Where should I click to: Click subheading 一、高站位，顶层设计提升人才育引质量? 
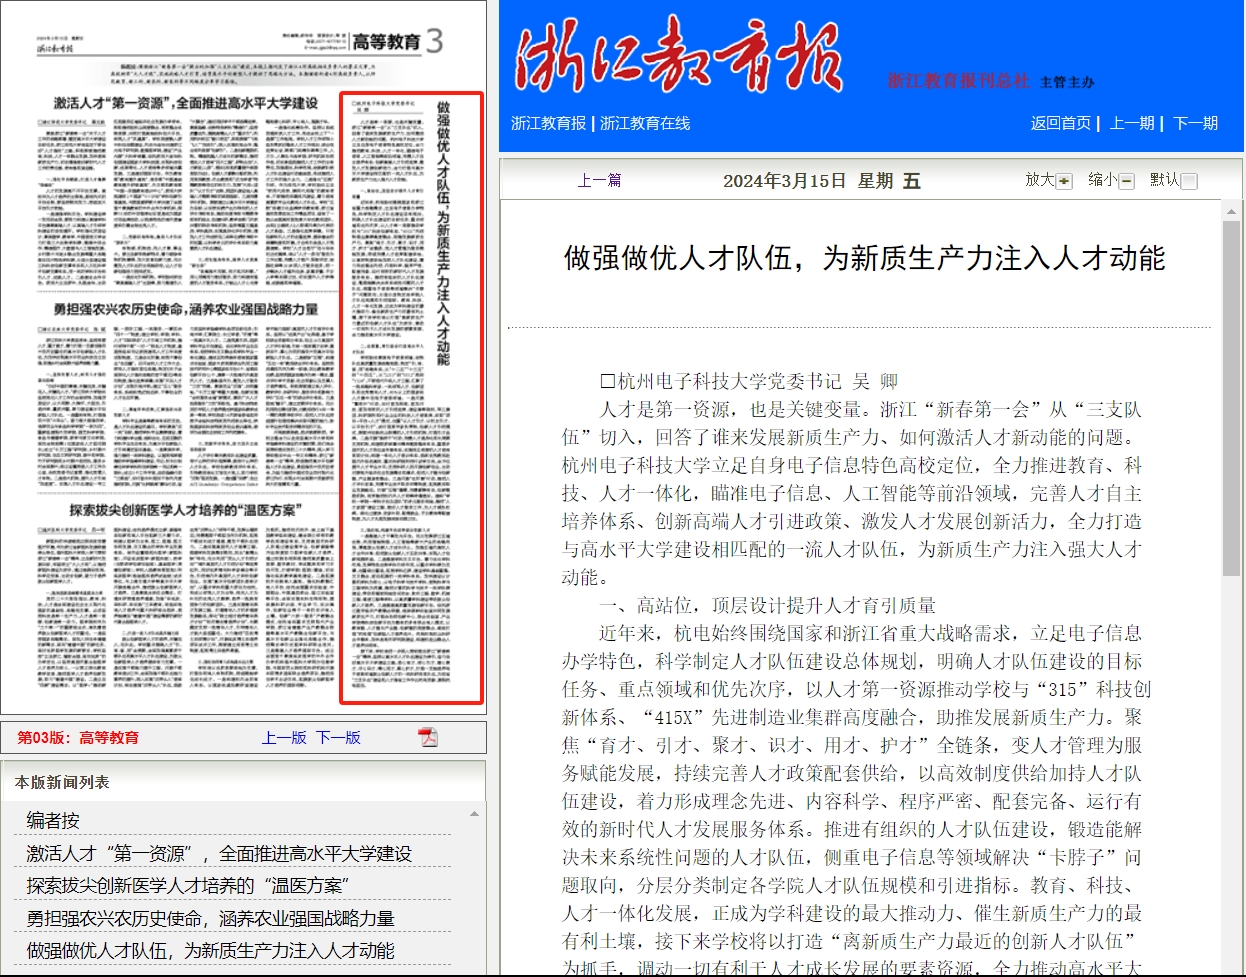(768, 605)
